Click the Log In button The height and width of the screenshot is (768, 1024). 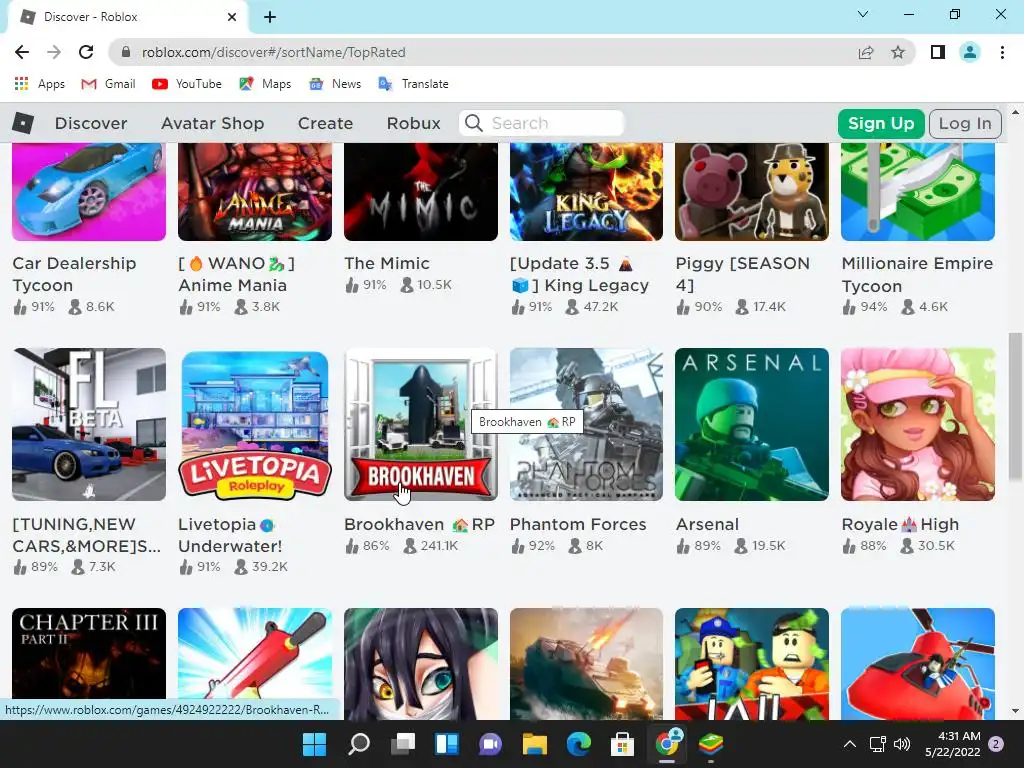(965, 123)
